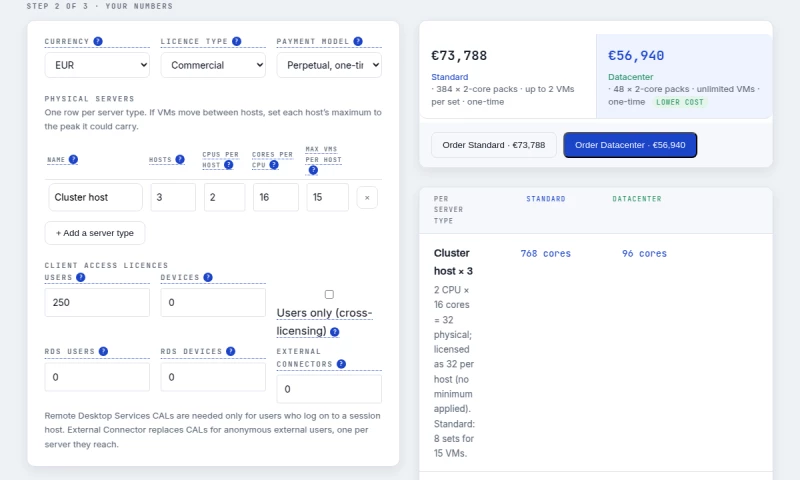Click the Cluster host × 3 heading
This screenshot has height=480, width=800.
453,262
